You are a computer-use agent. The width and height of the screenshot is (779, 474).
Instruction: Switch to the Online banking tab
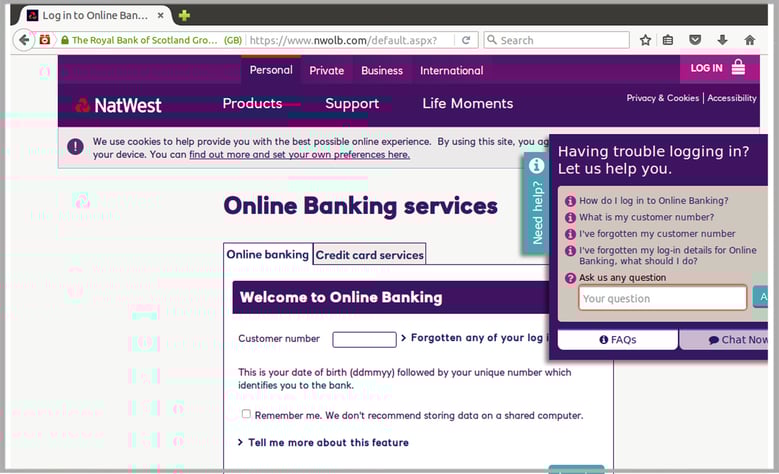268,254
